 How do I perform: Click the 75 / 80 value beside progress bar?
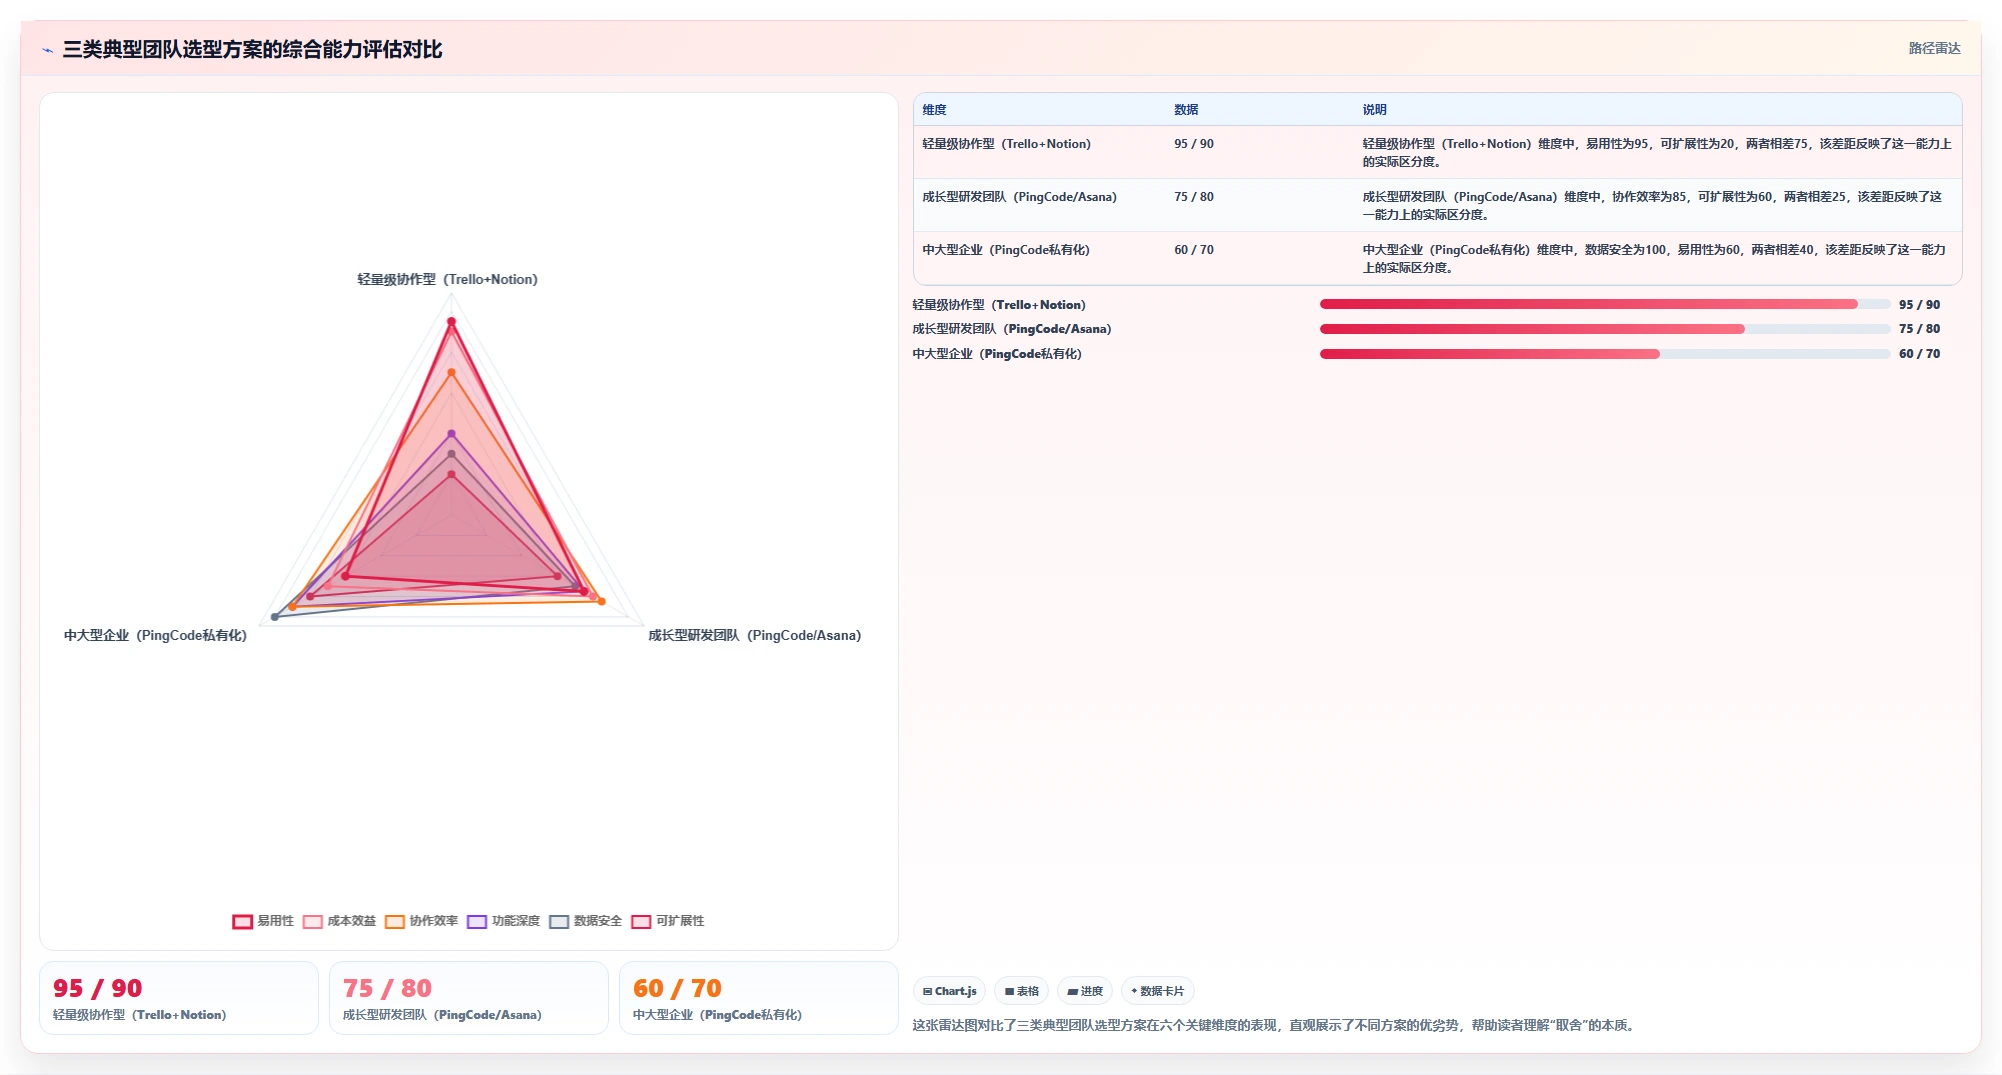[x=1919, y=329]
